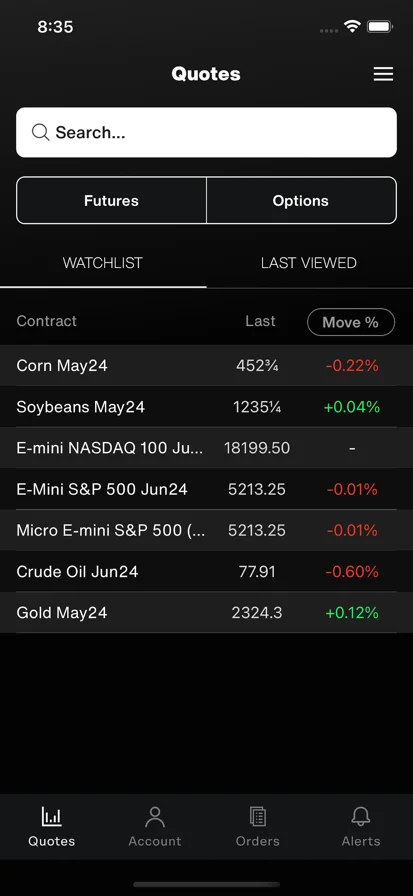Image resolution: width=413 pixels, height=896 pixels.
Task: Open Orders via the document icon
Action: click(x=258, y=817)
